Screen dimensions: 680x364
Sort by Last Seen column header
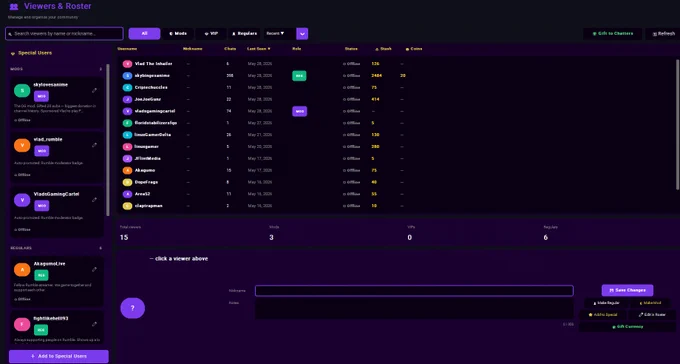259,49
